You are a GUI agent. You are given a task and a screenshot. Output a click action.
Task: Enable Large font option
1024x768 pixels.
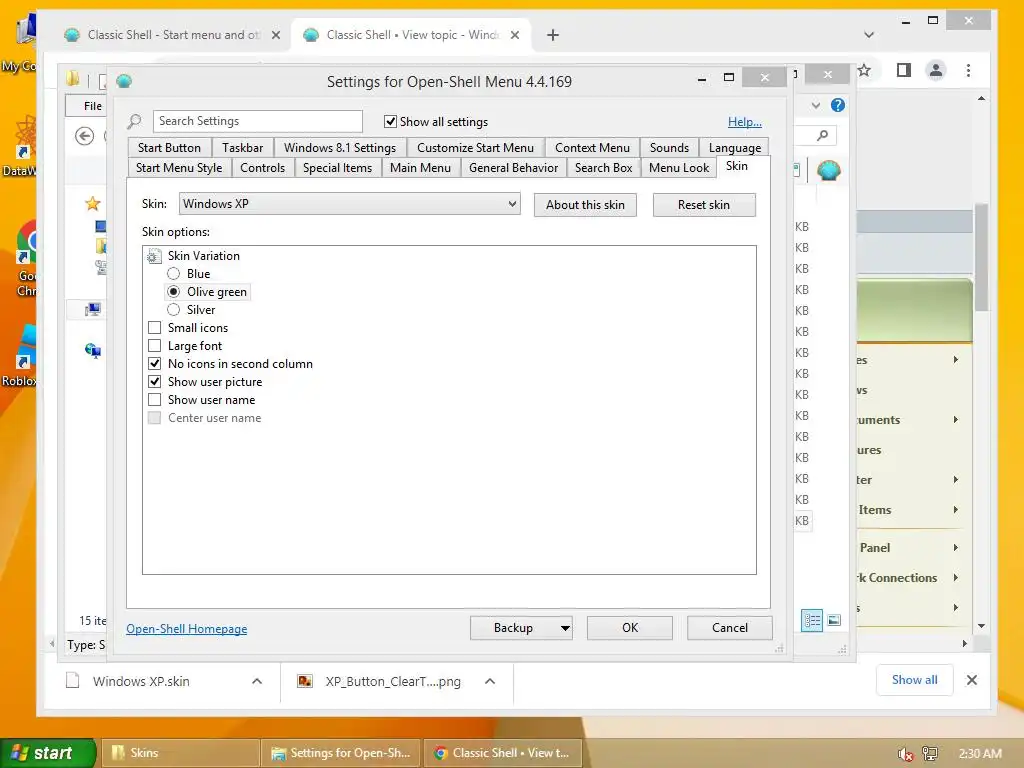click(x=154, y=345)
